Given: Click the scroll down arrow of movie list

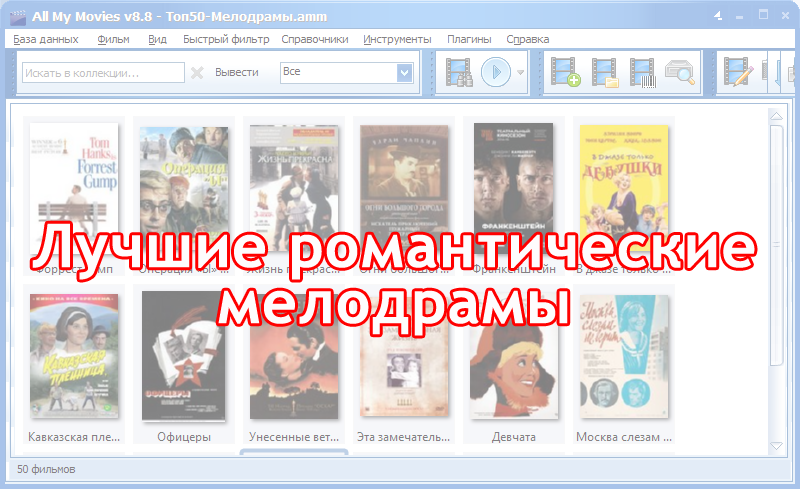Looking at the screenshot, I should [775, 444].
